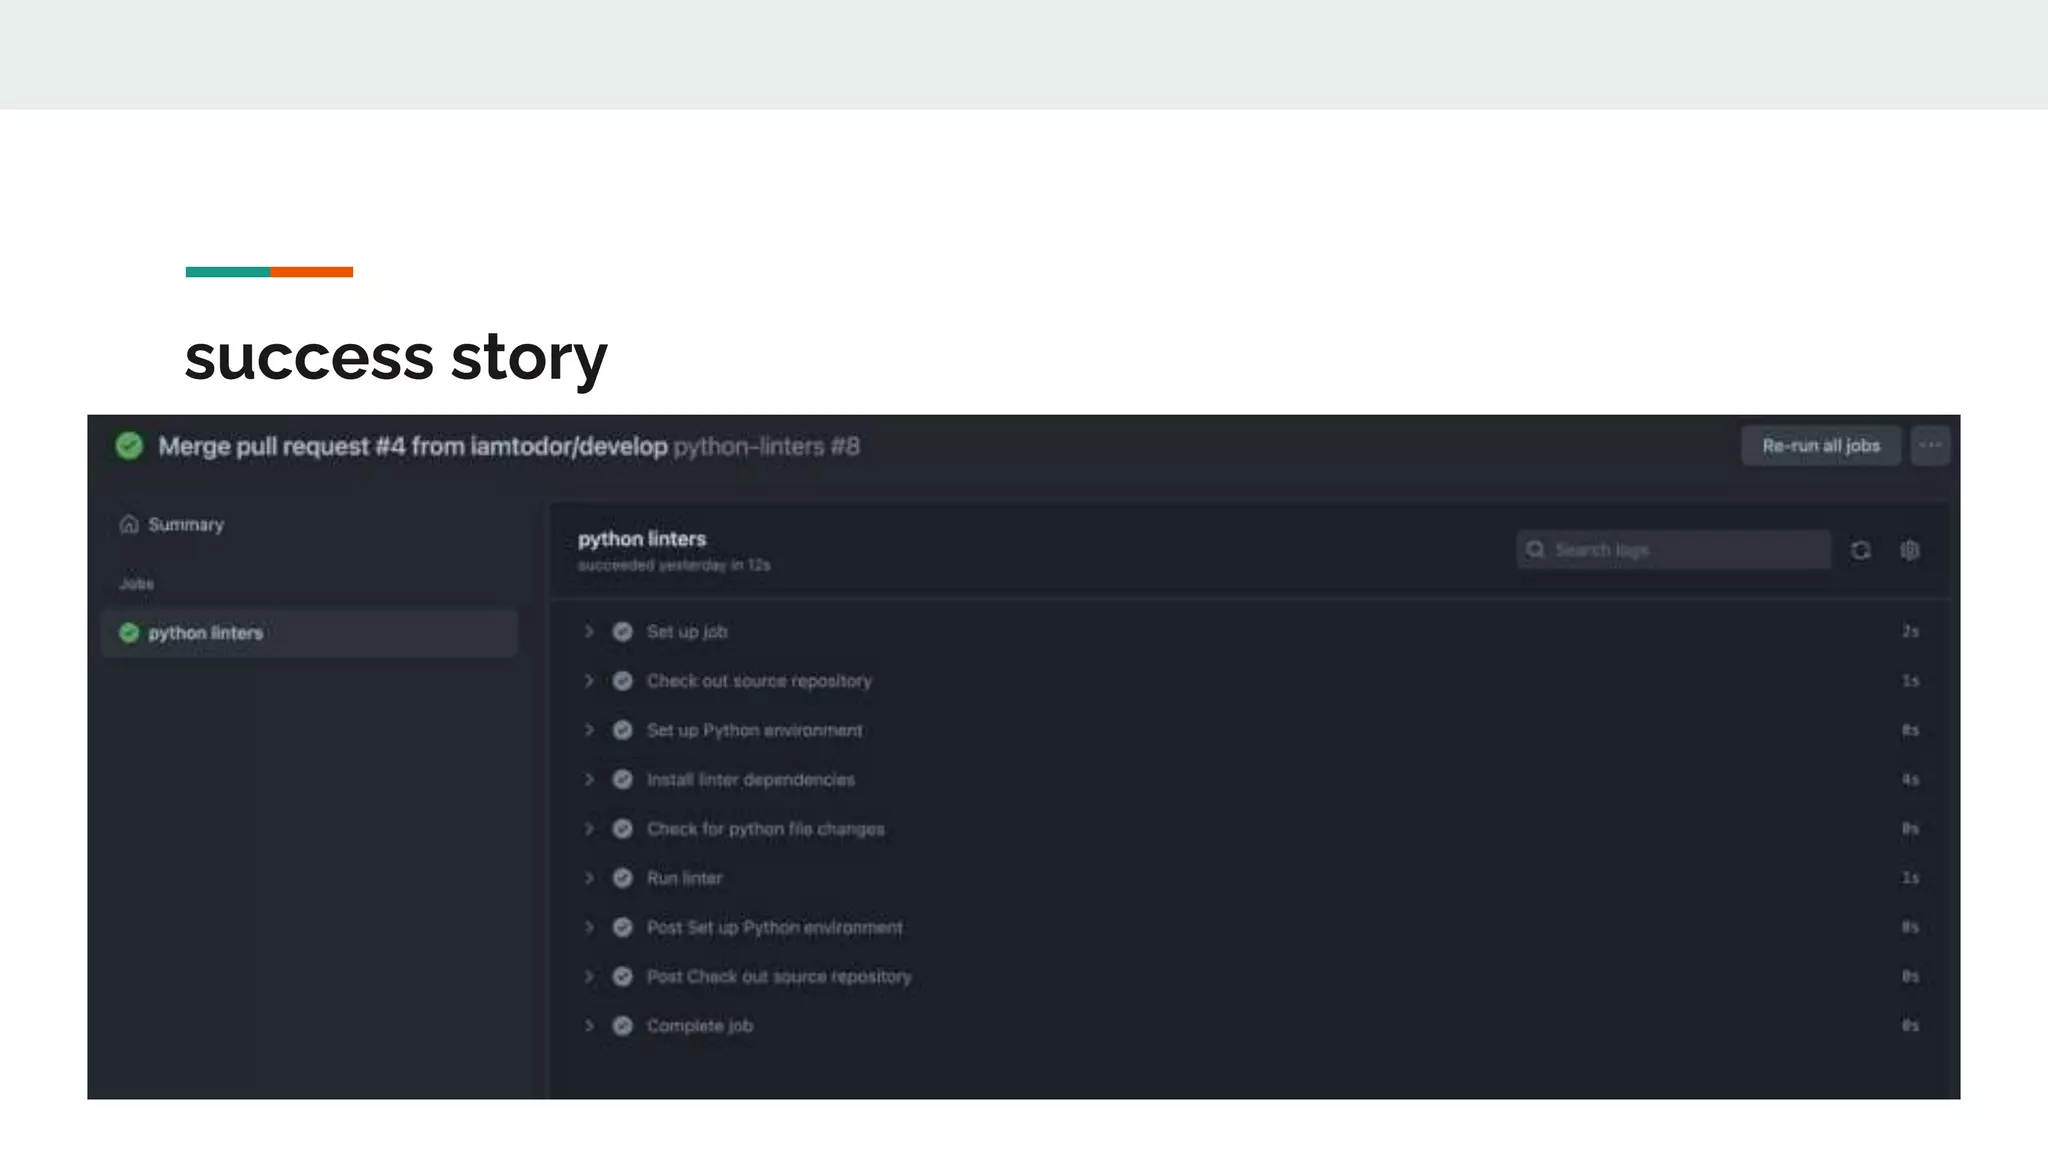Screen dimensions: 2048x1152
Task: Click success check icon for Run linter
Action: 622,878
